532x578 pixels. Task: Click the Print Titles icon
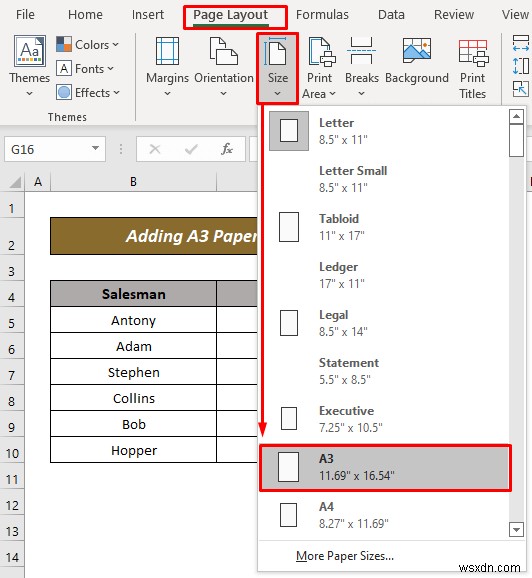pos(473,53)
